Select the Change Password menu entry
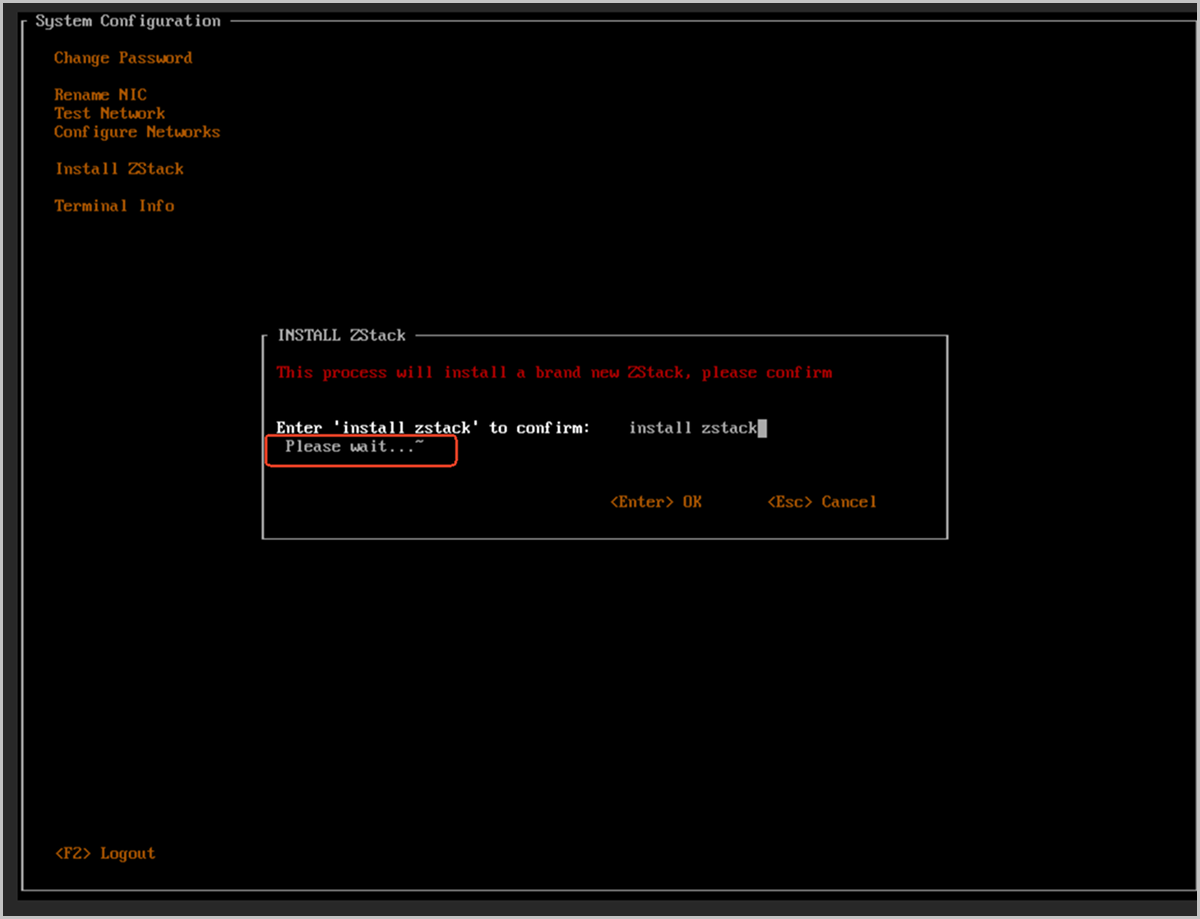This screenshot has height=919, width=1200. [123, 58]
